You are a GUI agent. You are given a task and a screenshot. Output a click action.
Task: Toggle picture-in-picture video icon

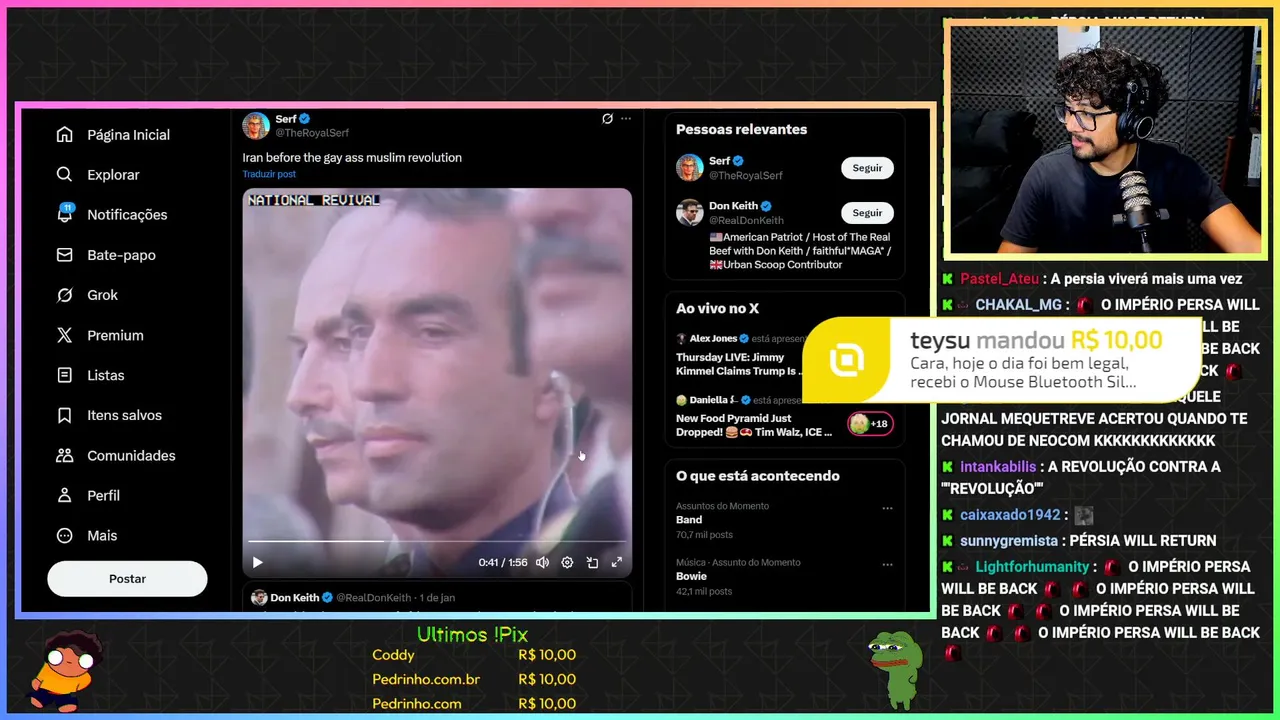tap(592, 563)
